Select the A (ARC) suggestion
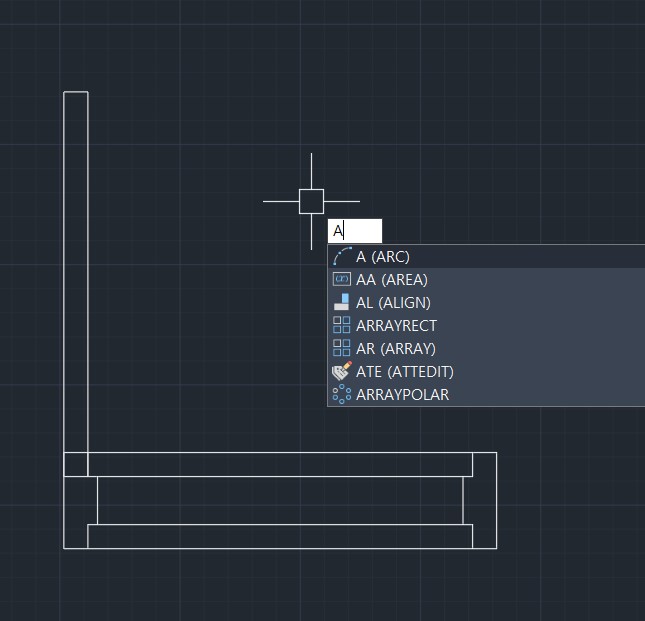Viewport: 645px width, 621px height. (486, 257)
